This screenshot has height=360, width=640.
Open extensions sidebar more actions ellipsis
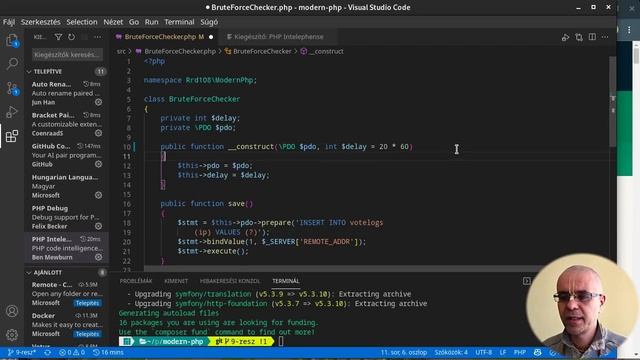pos(98,37)
